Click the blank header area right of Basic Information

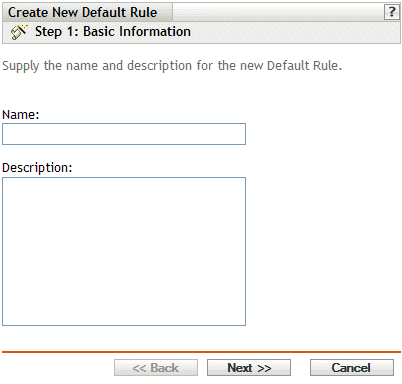pyautogui.click(x=295, y=32)
